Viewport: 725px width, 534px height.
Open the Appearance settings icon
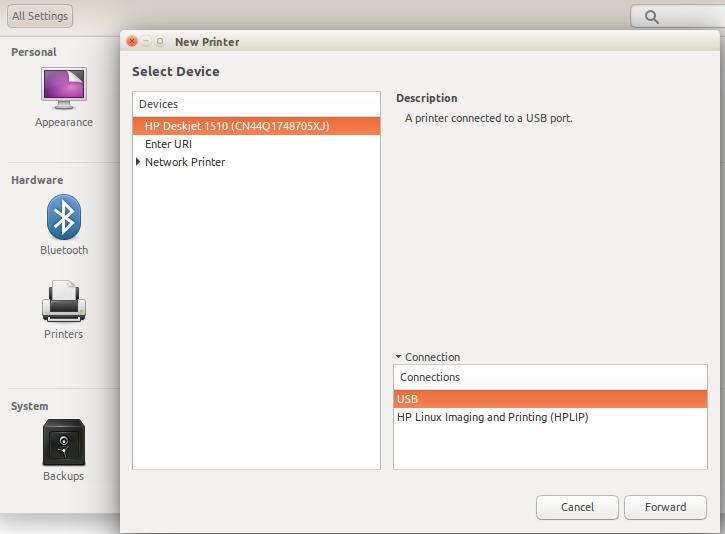(64, 88)
